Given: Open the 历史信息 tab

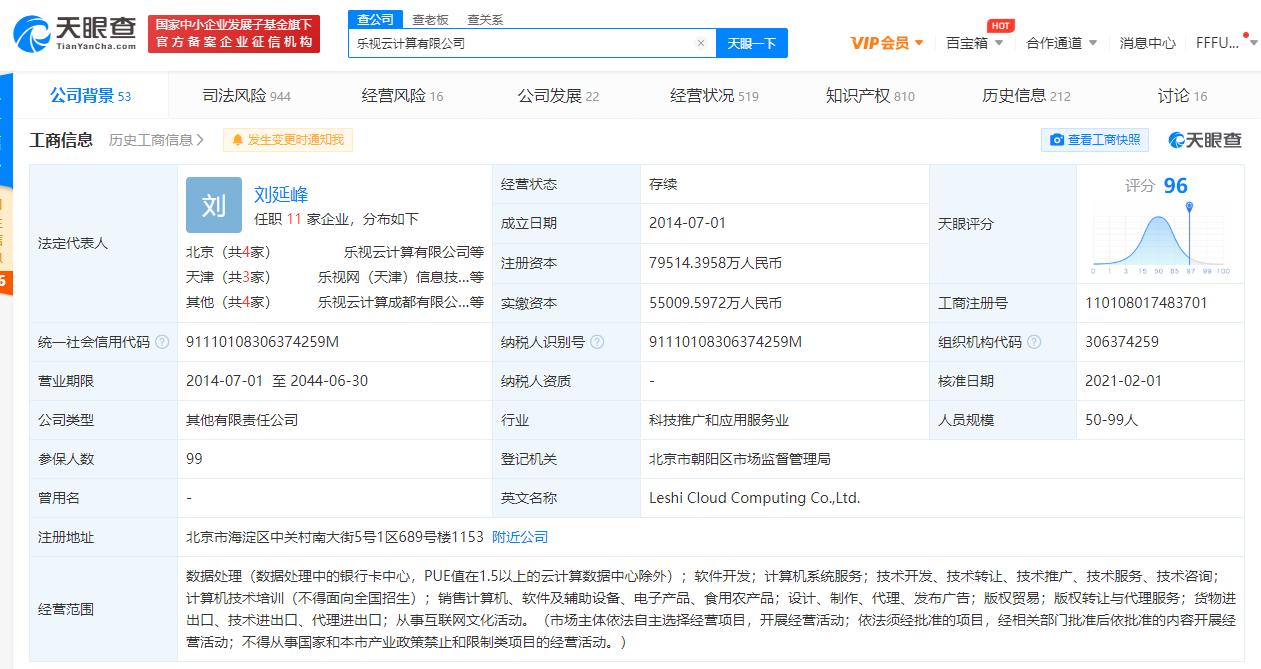Looking at the screenshot, I should point(1026,96).
